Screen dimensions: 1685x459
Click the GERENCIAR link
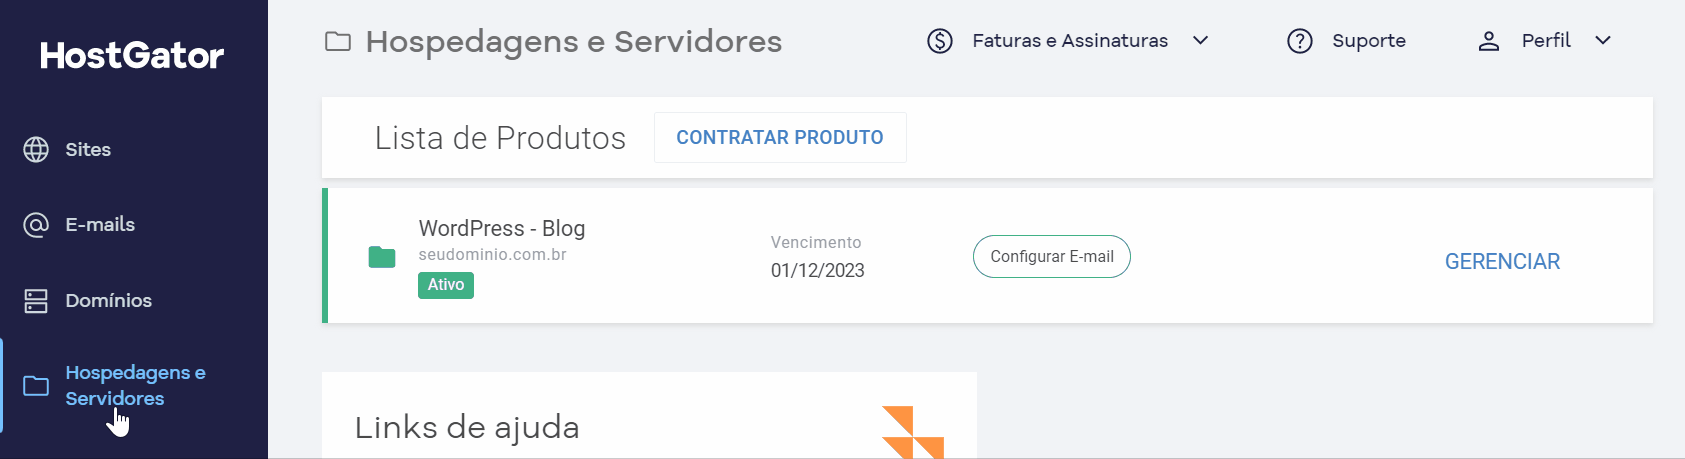[x=1502, y=262]
